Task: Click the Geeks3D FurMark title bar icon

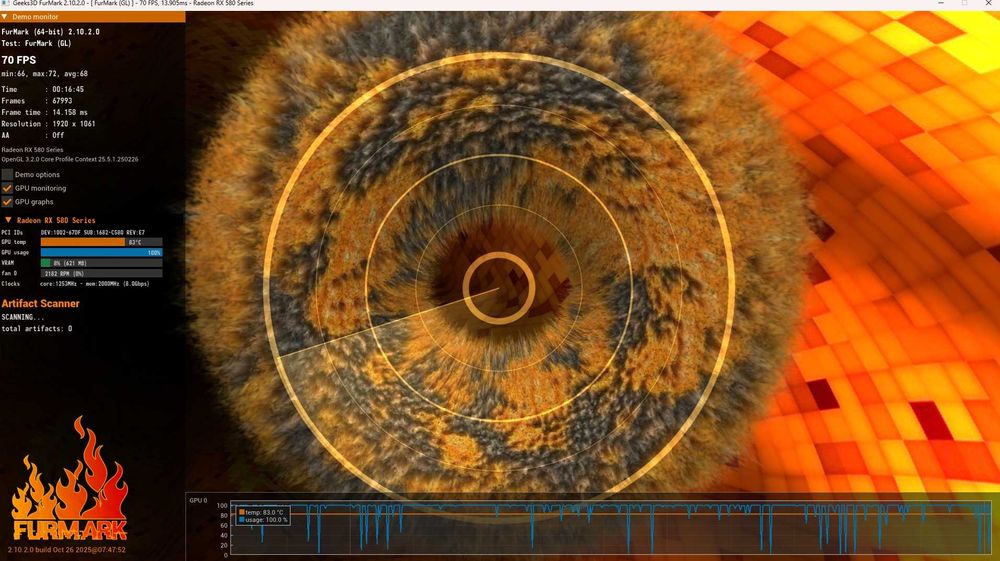Action: pyautogui.click(x=5, y=3)
